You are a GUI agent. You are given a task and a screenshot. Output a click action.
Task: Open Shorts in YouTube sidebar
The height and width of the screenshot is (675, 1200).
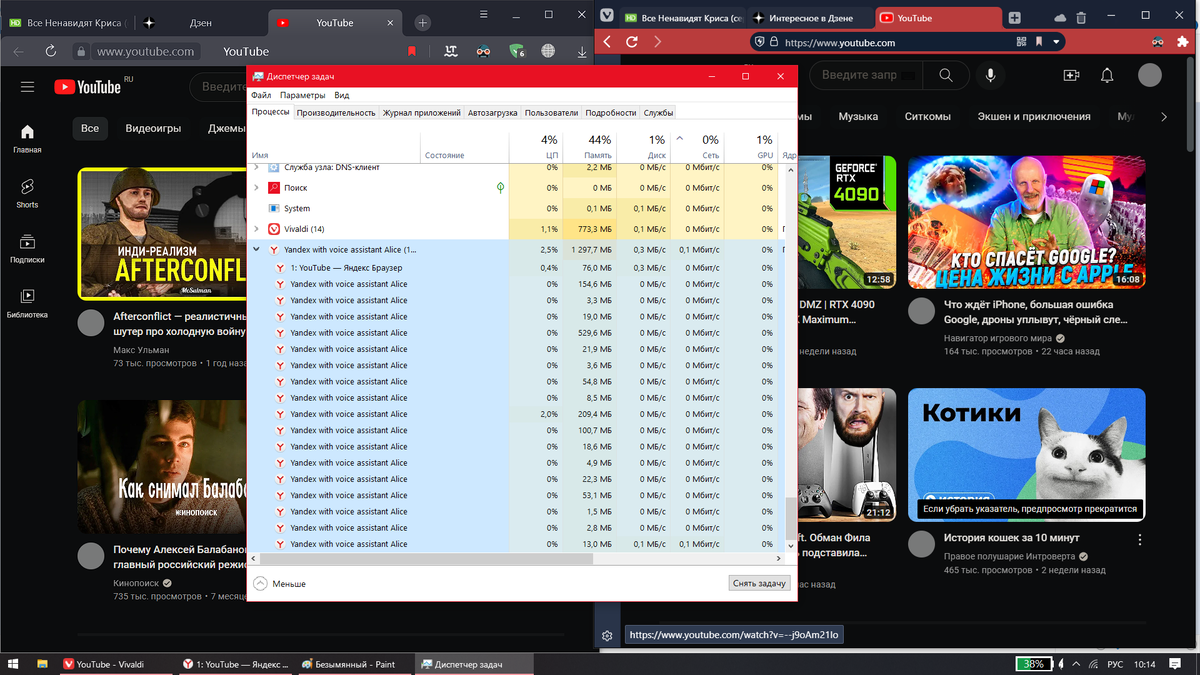[x=27, y=193]
